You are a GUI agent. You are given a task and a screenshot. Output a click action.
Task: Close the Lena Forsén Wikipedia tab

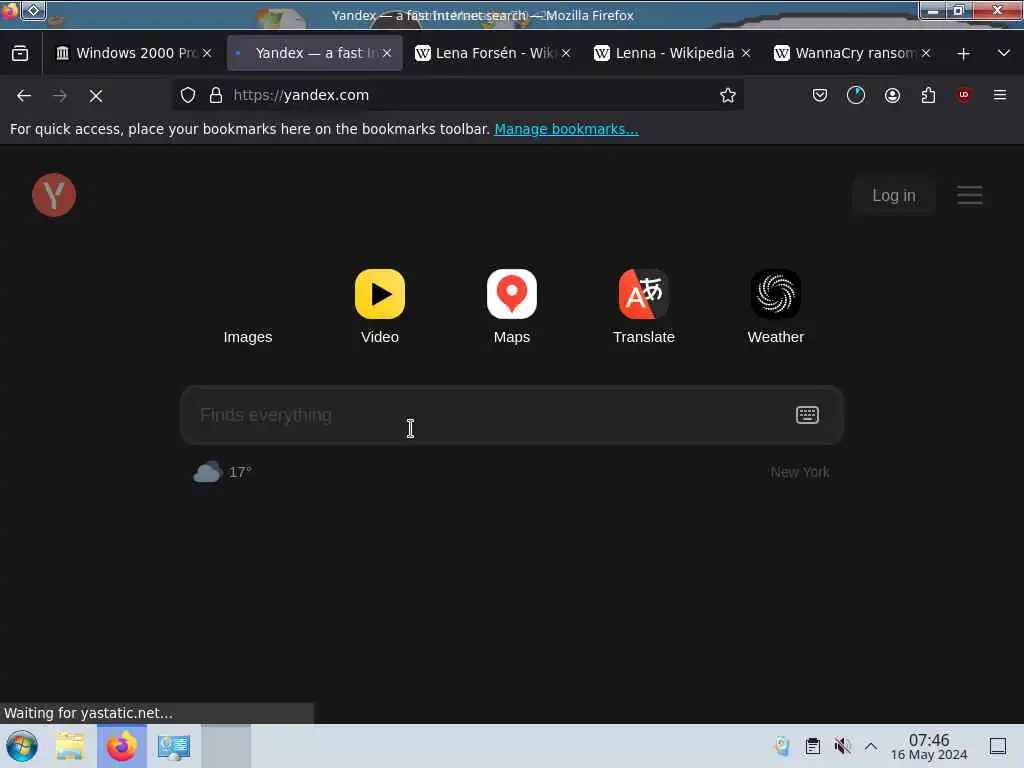pyautogui.click(x=566, y=54)
